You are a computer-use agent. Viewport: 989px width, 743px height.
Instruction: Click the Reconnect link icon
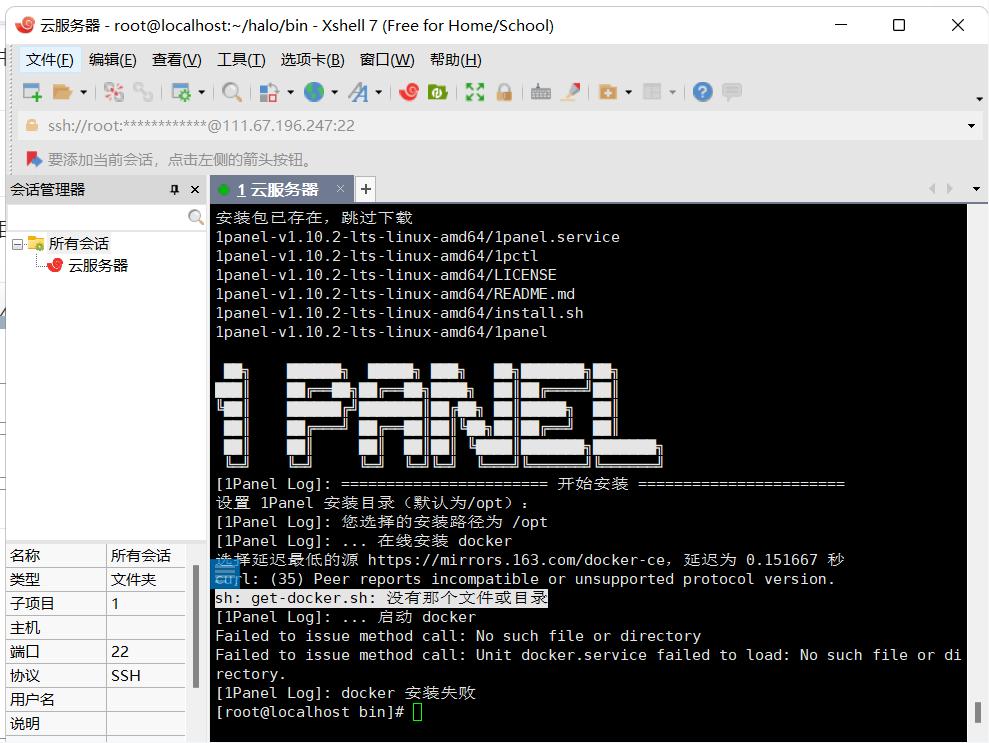[x=143, y=92]
